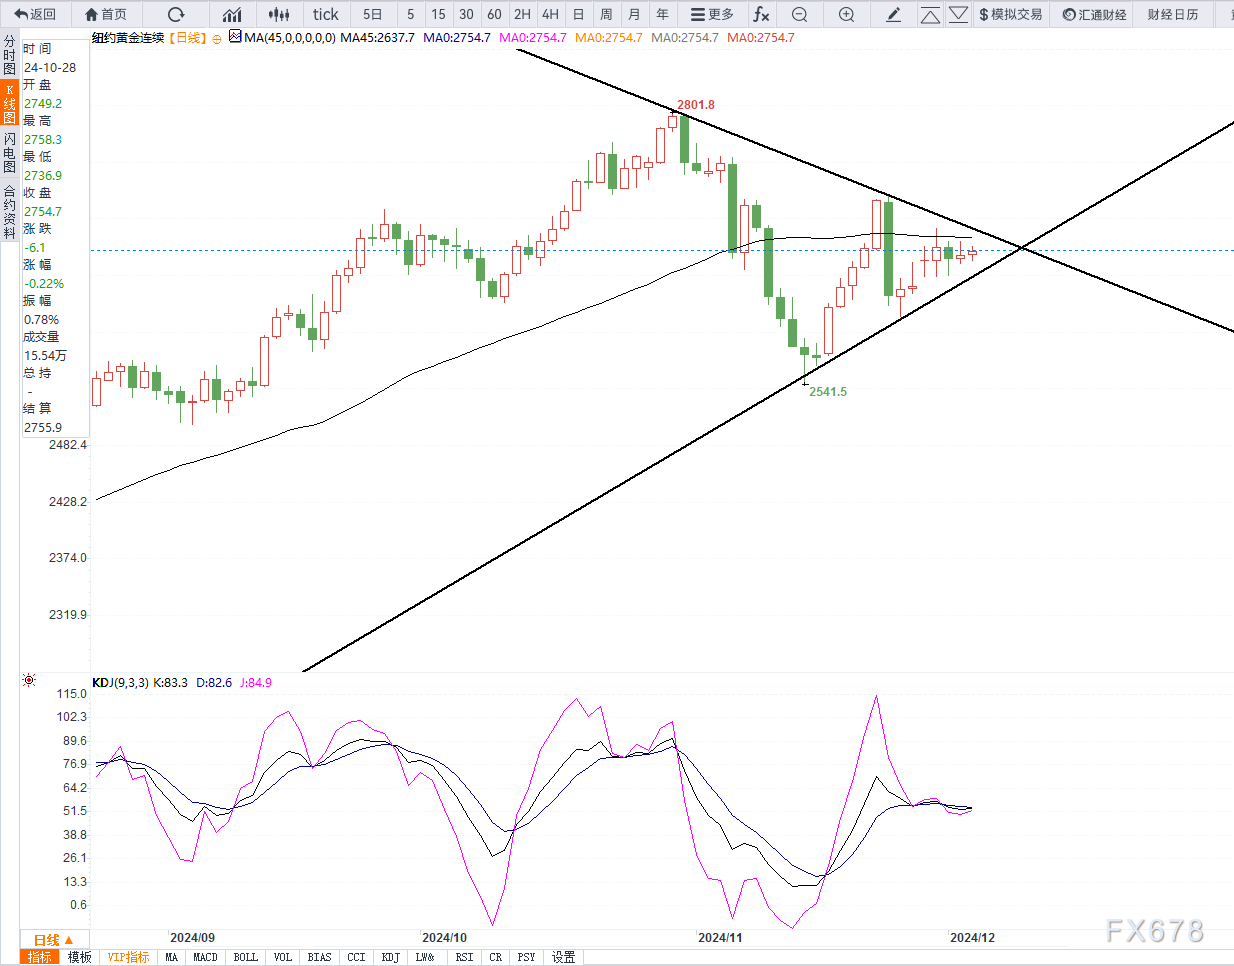Zoom out the chart with minus magnifier
Viewport: 1234px width, 966px height.
pyautogui.click(x=799, y=14)
